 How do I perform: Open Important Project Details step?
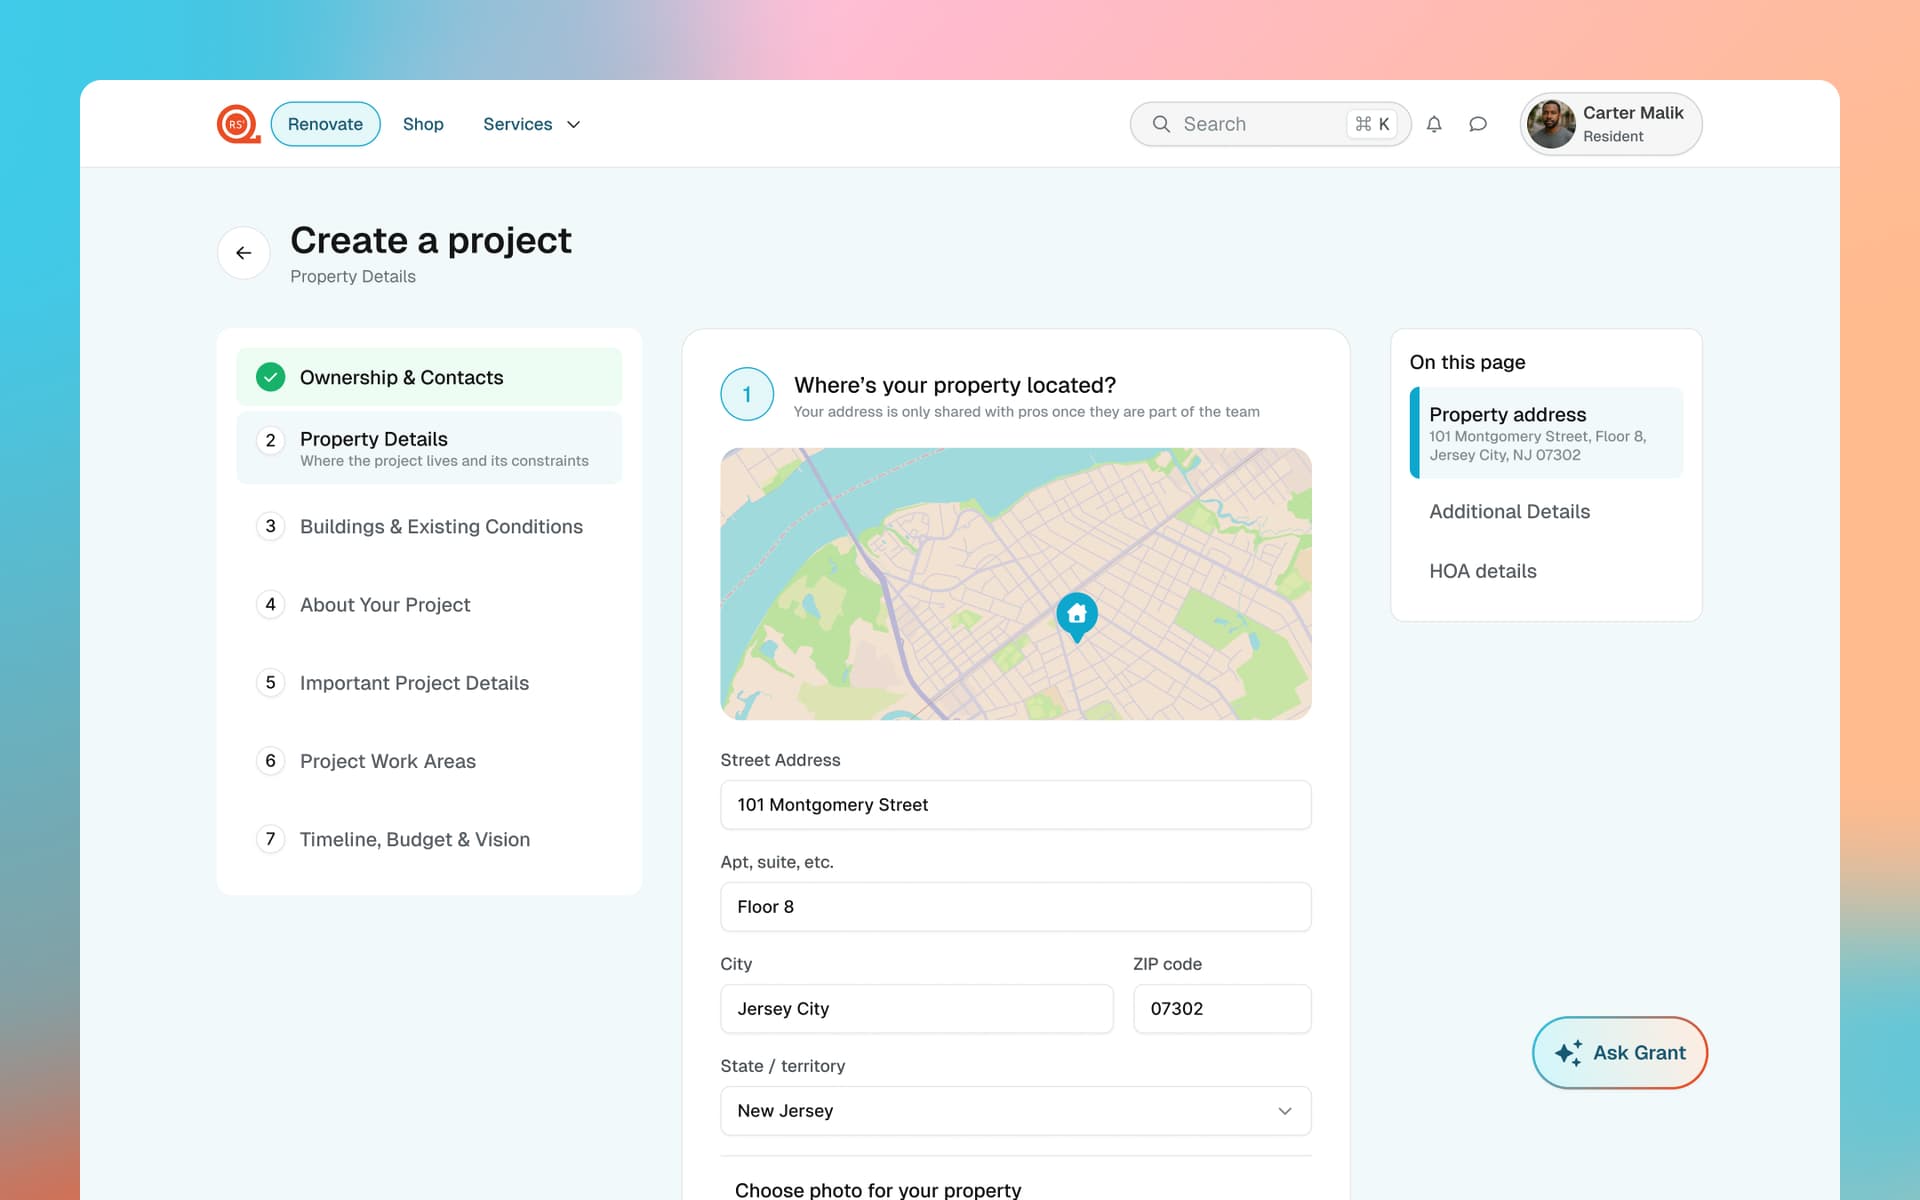tap(429, 682)
